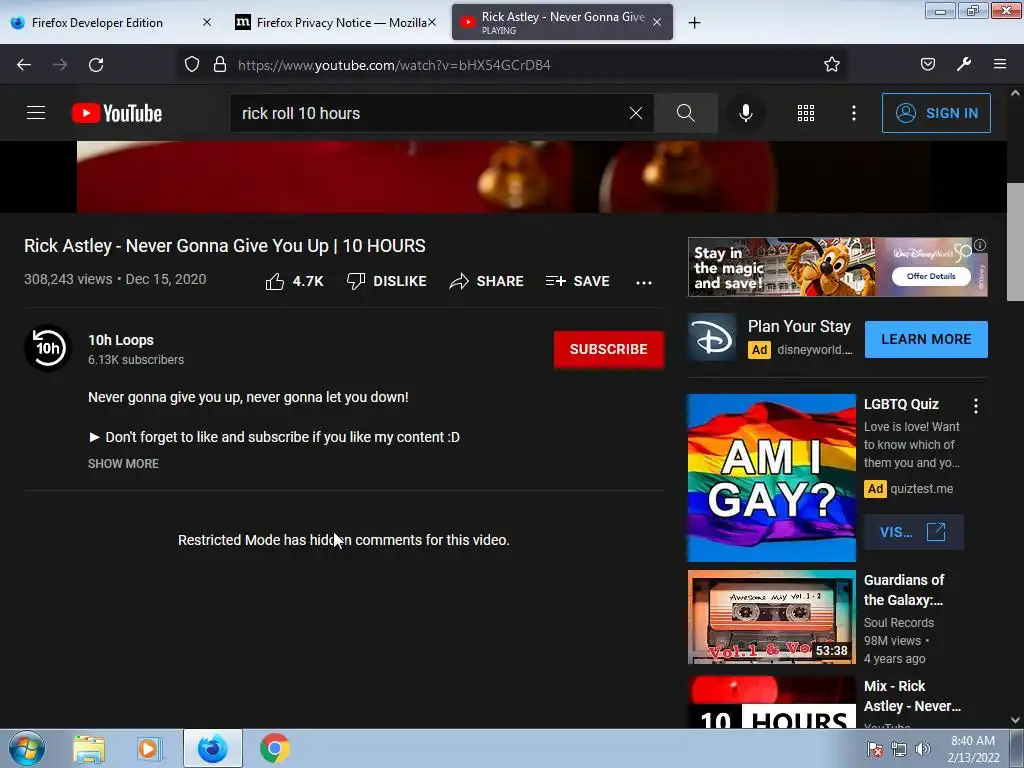Open a new tab with plus button
The width and height of the screenshot is (1024, 768).
[x=694, y=23]
